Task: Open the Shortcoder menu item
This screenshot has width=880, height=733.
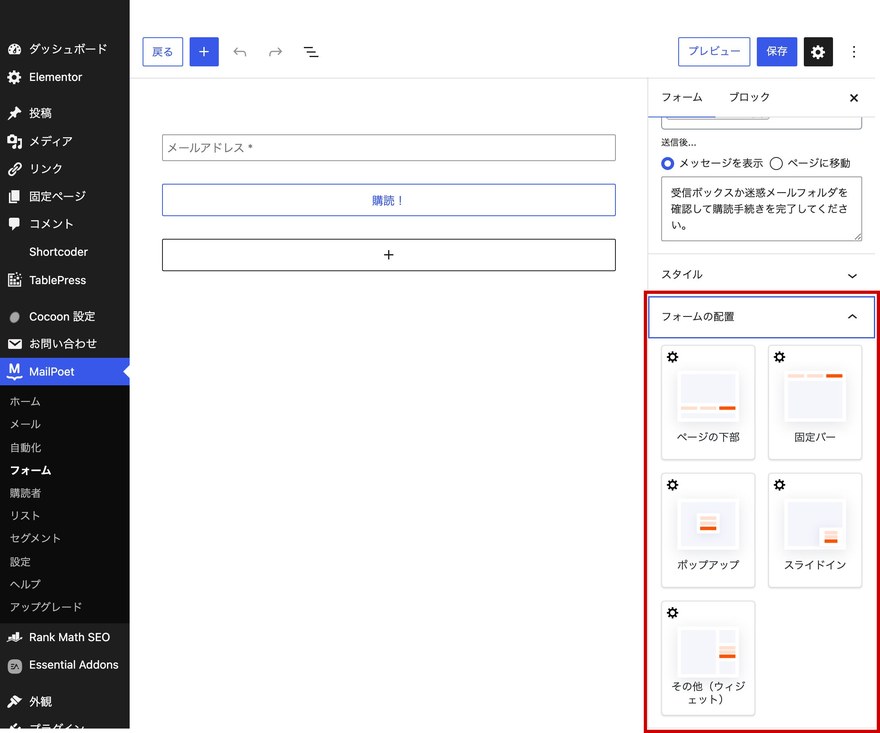Action: click(x=58, y=252)
